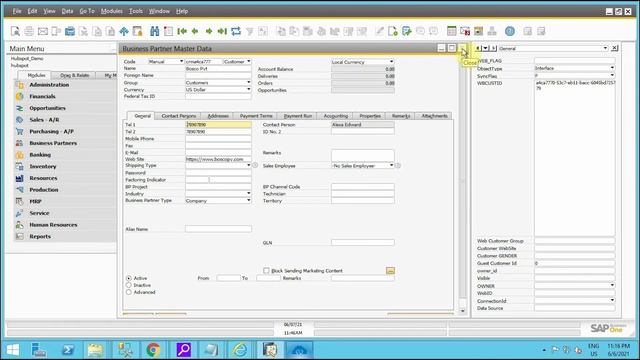Click the round blue help toolbar icon
Viewport: 640px width, 360px height.
click(510, 31)
